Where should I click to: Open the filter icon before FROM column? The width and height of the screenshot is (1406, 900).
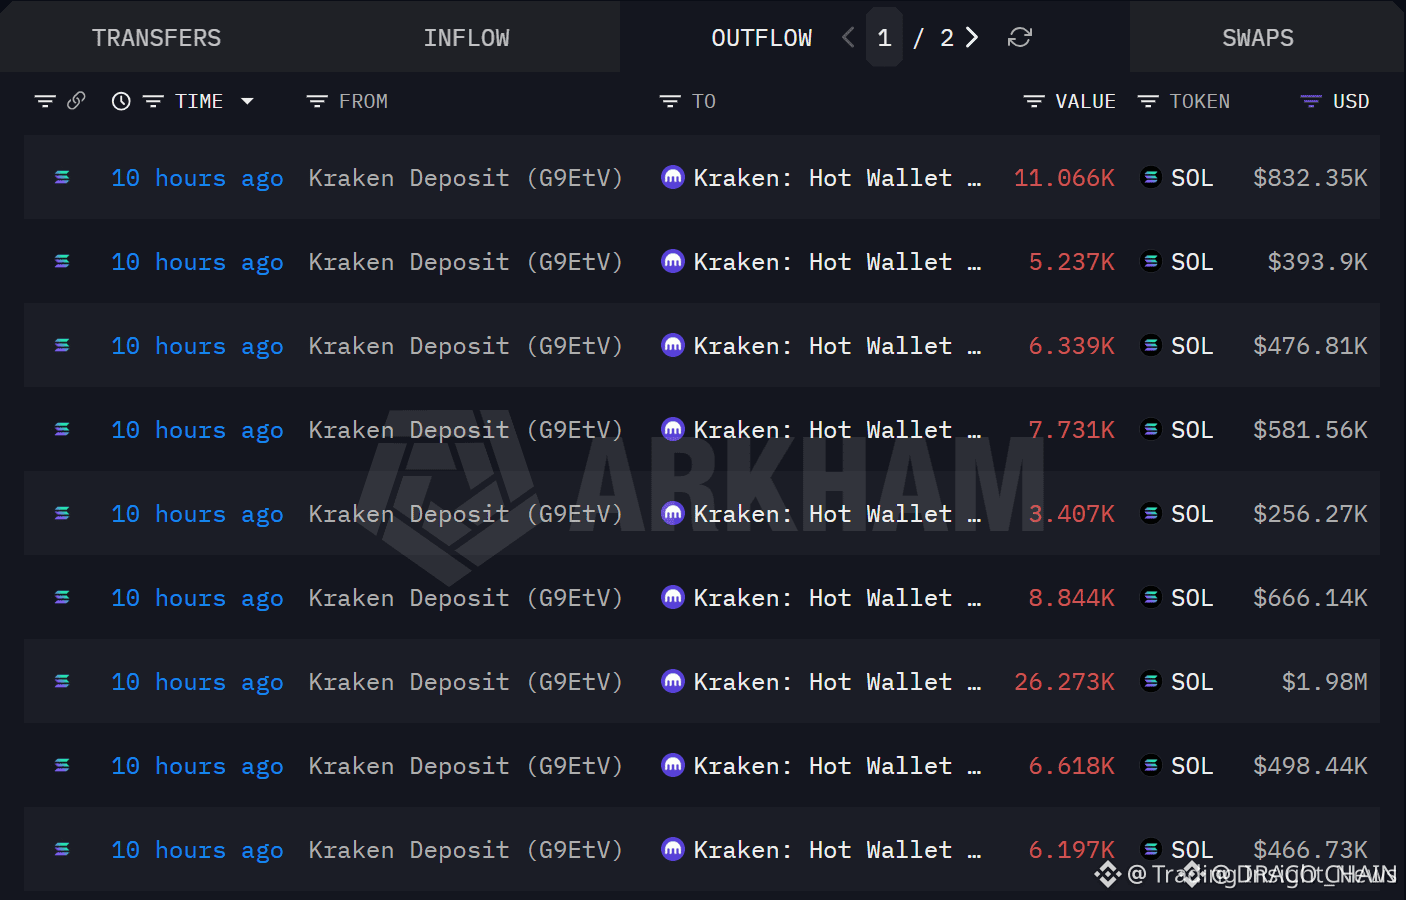point(317,101)
